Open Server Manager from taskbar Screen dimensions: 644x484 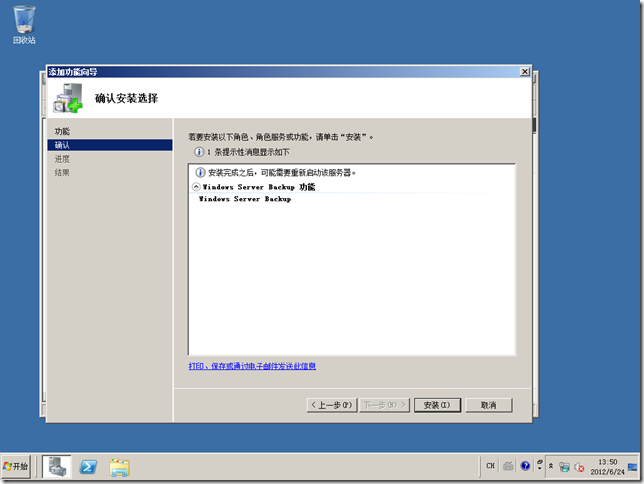tap(57, 467)
